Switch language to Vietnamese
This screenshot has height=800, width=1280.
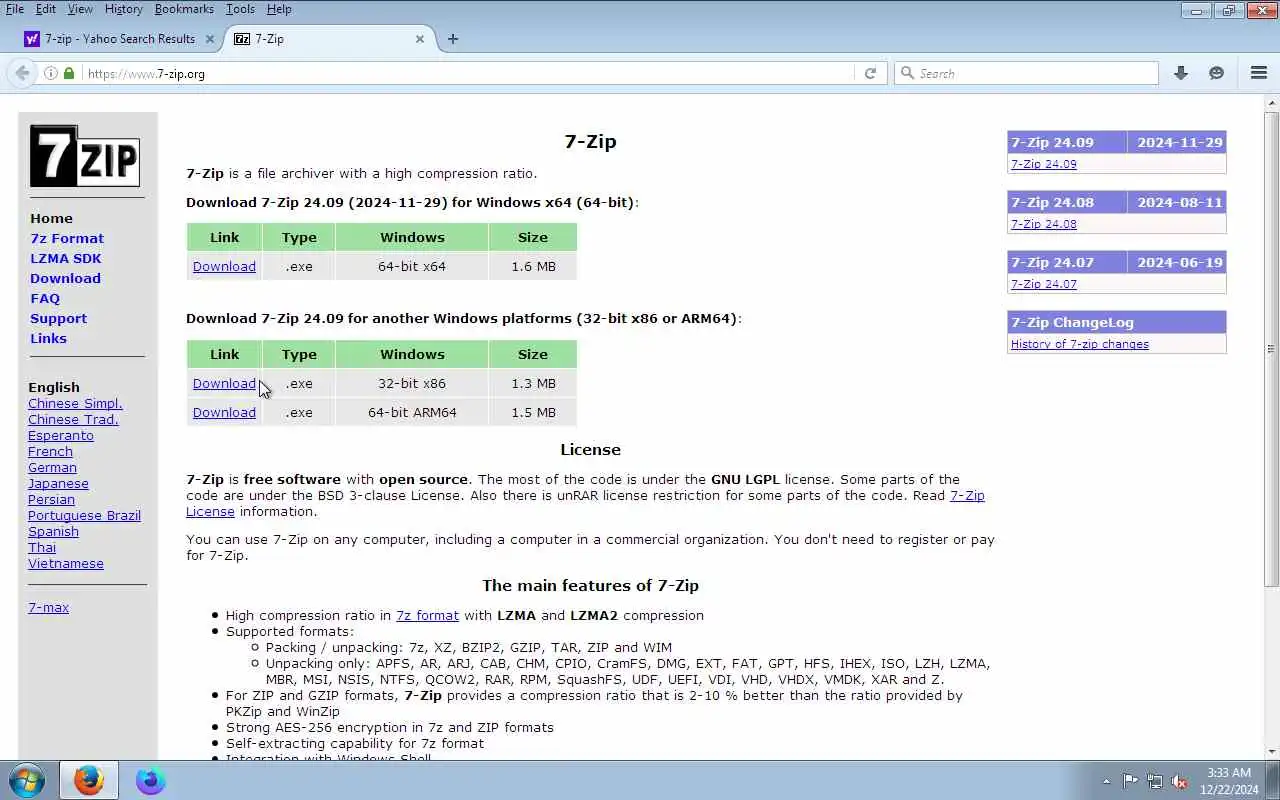click(66, 564)
